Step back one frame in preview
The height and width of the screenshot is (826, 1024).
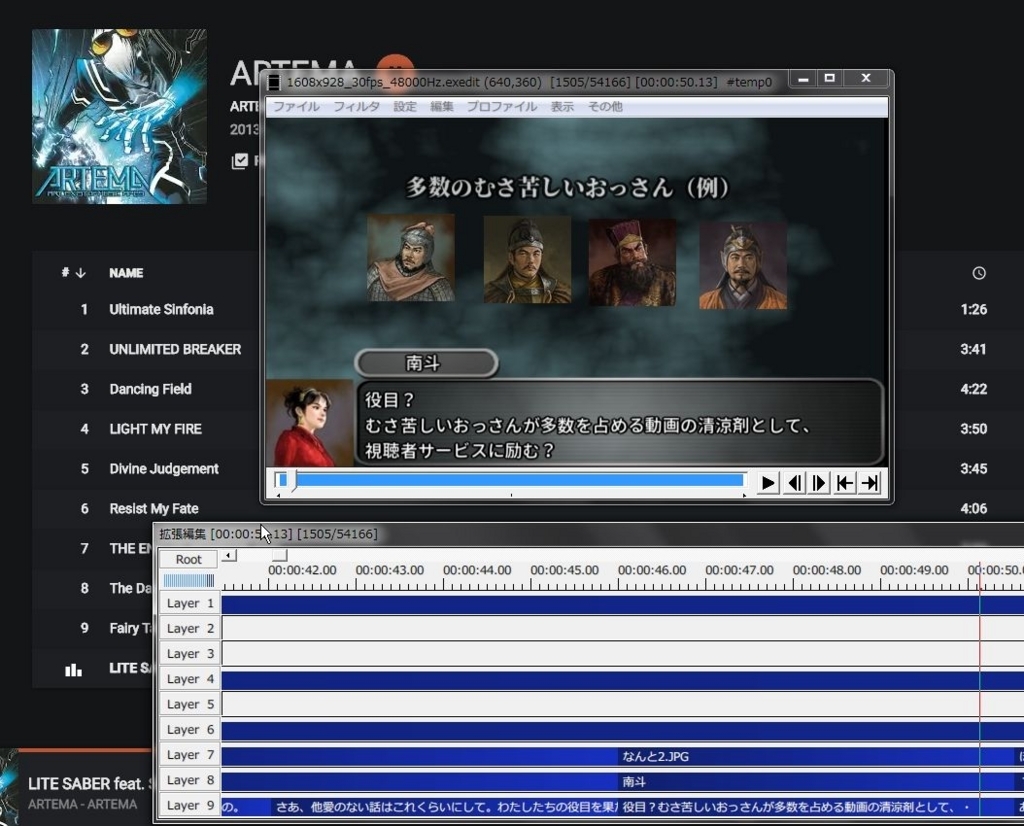coord(794,483)
